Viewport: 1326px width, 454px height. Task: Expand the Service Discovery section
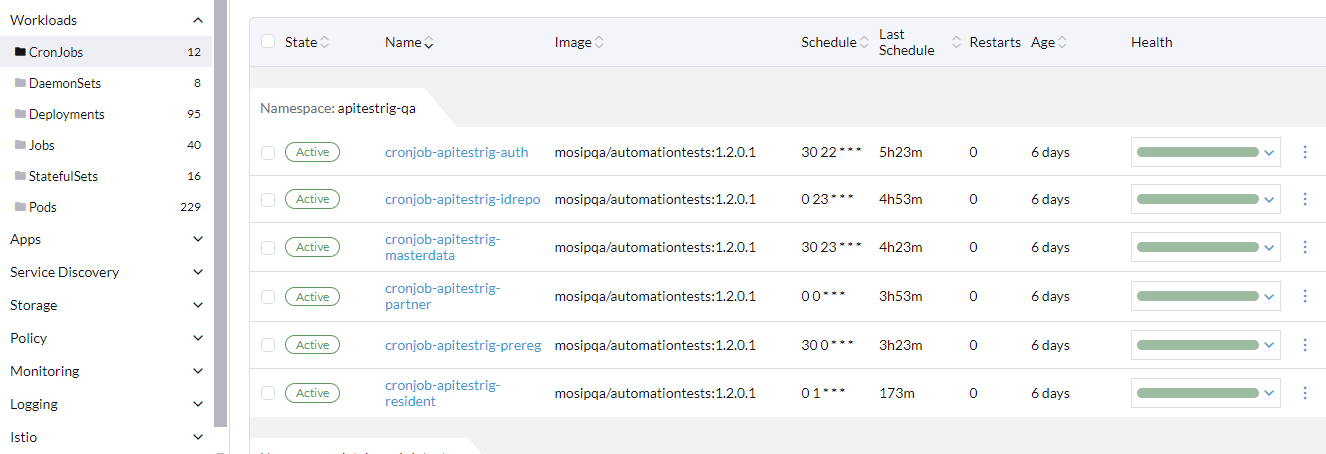[x=197, y=272]
